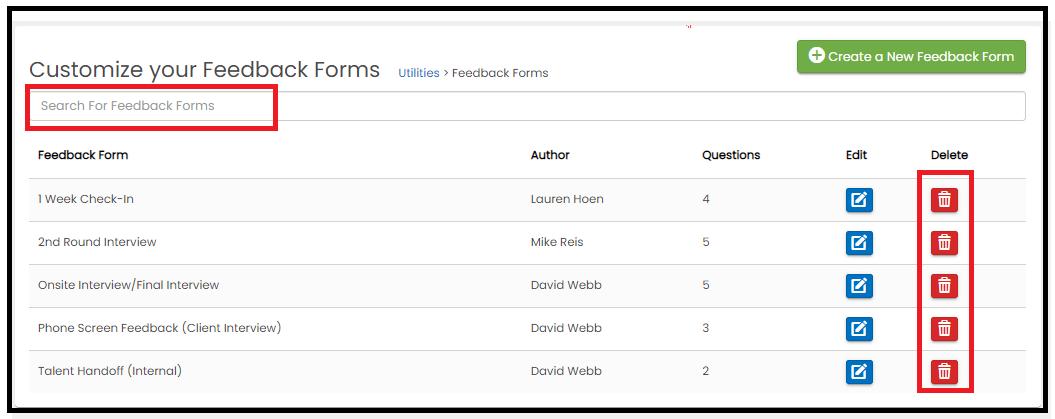Edit the Phone Screen Feedback form
1055x419 pixels.
click(x=859, y=329)
